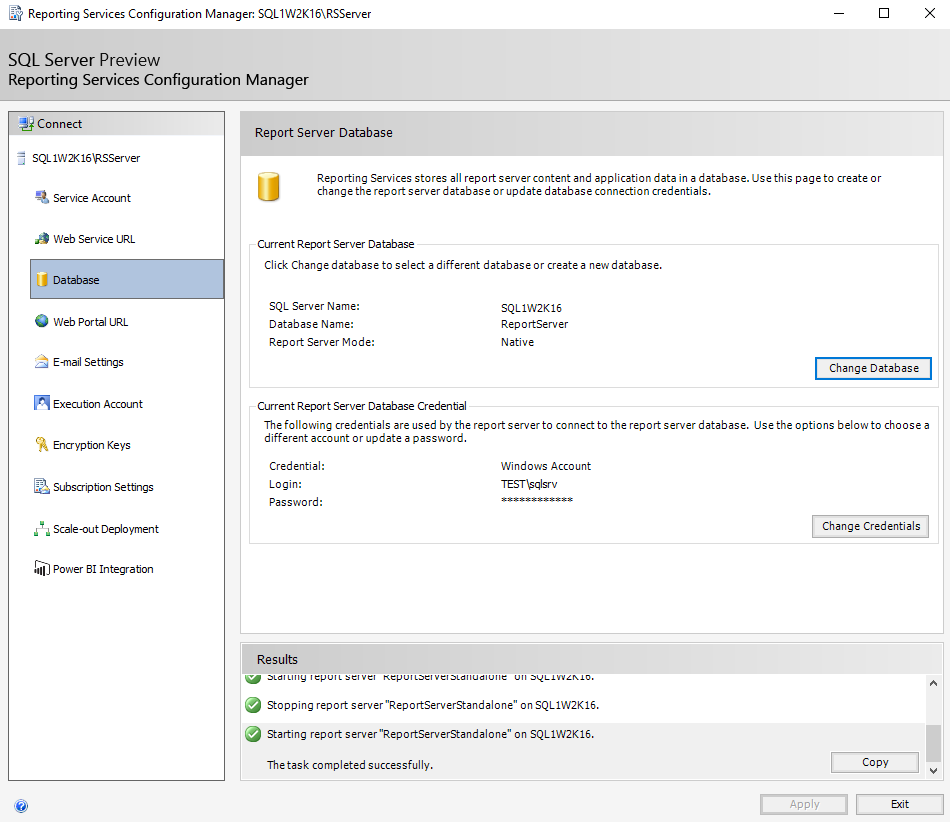Open the Web Service URL page
The width and height of the screenshot is (950, 822).
(94, 239)
